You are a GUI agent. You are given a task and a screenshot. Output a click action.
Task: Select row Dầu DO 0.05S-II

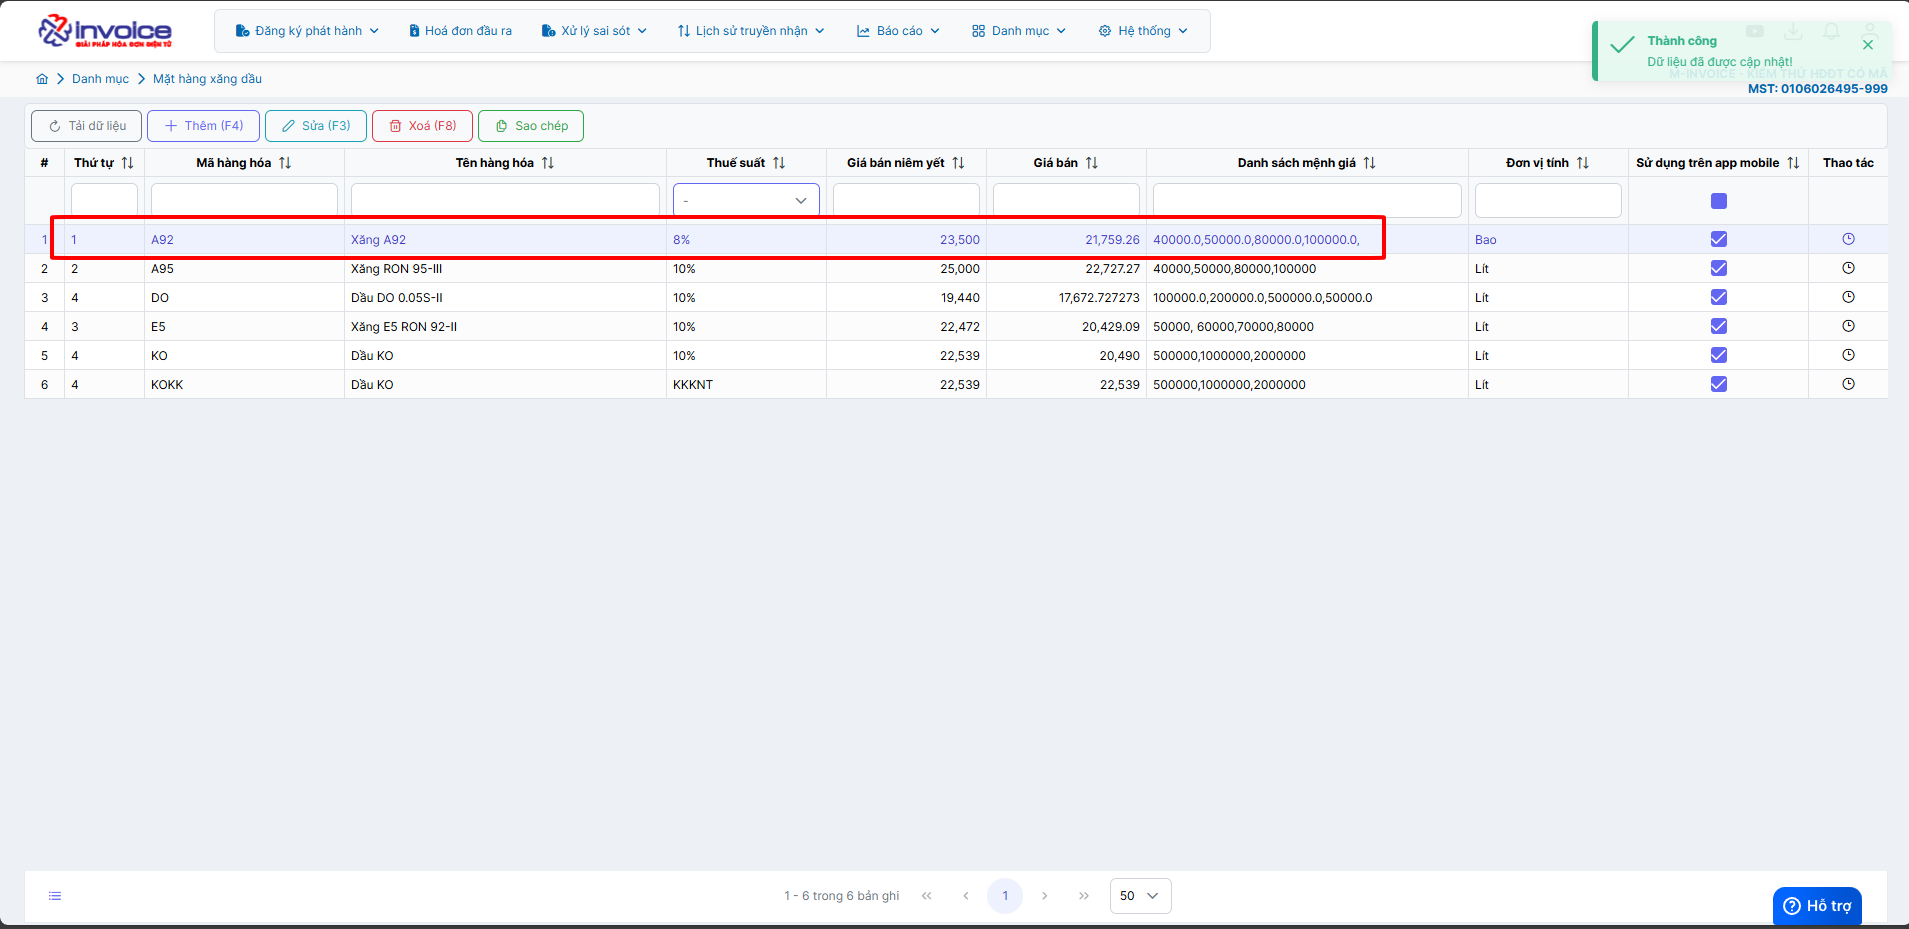[x=956, y=297]
